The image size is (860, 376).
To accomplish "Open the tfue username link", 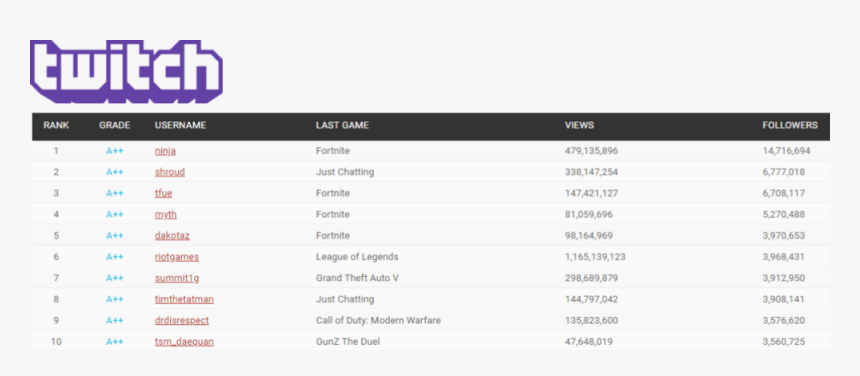I will pyautogui.click(x=163, y=193).
